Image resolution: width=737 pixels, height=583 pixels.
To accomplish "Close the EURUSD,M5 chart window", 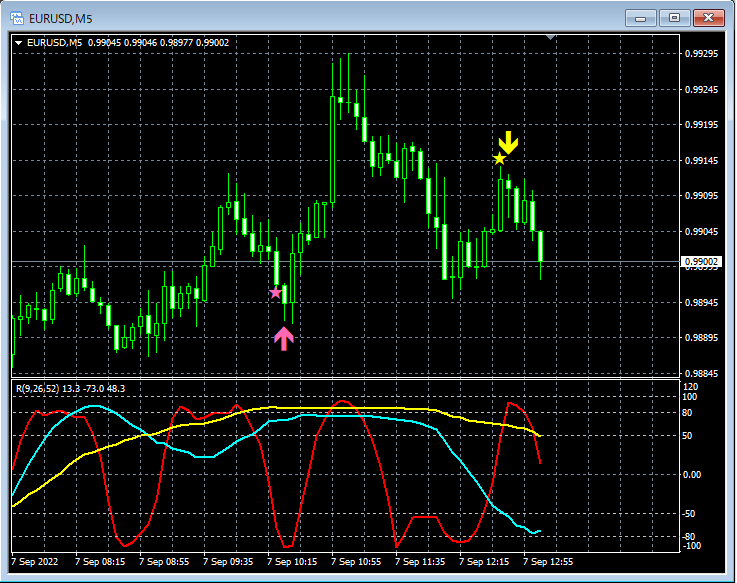I will click(708, 18).
